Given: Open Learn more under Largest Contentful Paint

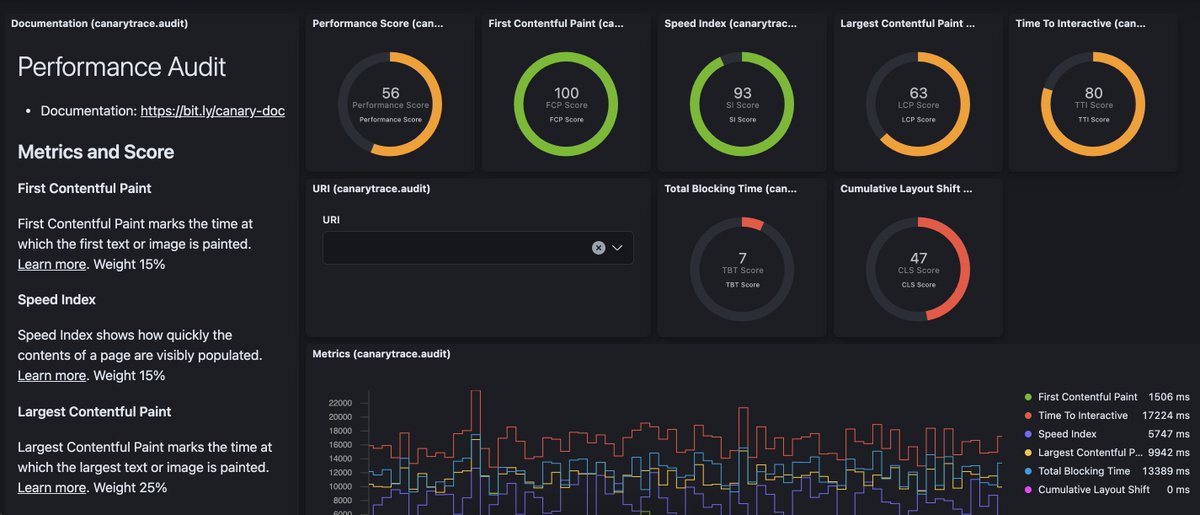Looking at the screenshot, I should point(52,488).
